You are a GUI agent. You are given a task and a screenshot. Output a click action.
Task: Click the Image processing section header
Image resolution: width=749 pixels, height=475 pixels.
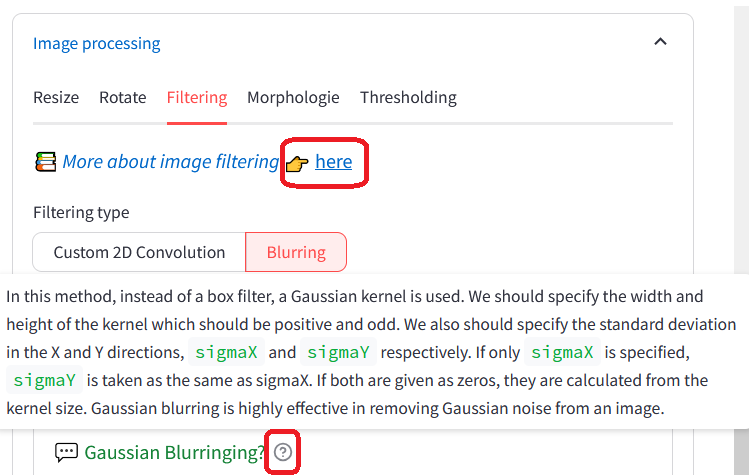click(x=96, y=43)
